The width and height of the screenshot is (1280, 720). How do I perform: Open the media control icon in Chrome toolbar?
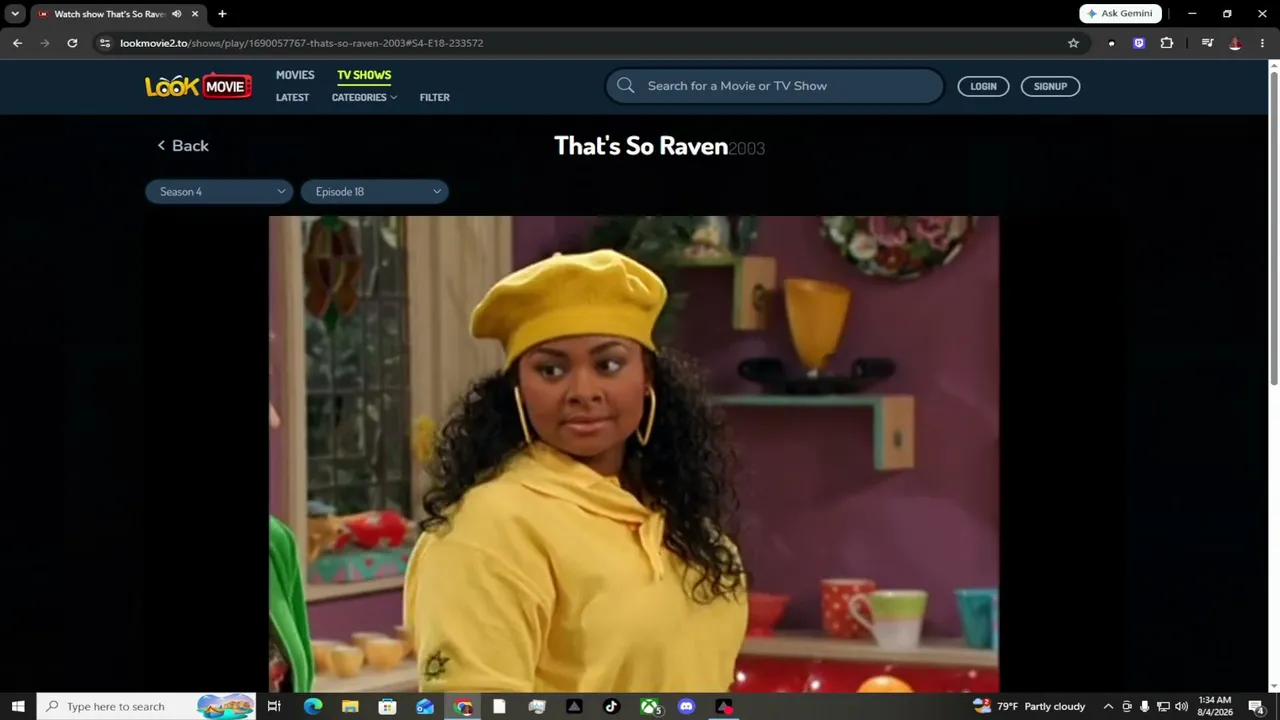tap(1207, 43)
